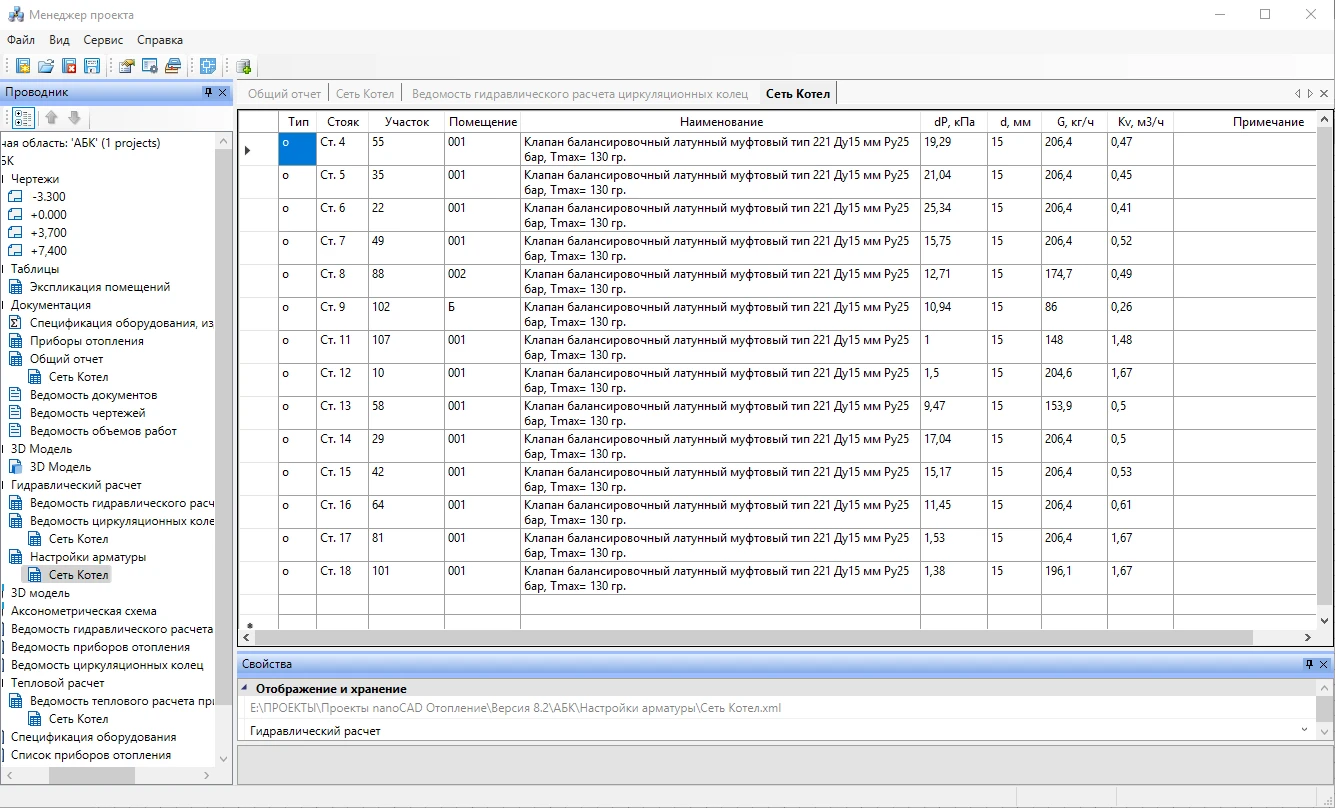Viewport: 1335px width, 808px height.
Task: Click the blue crosshair drawing icon in toolbar
Action: (208, 66)
